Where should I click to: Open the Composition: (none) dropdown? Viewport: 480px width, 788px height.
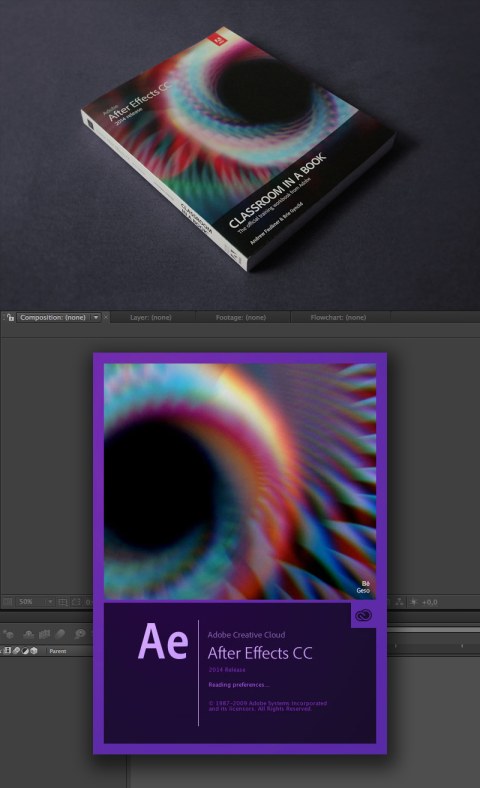coord(59,317)
